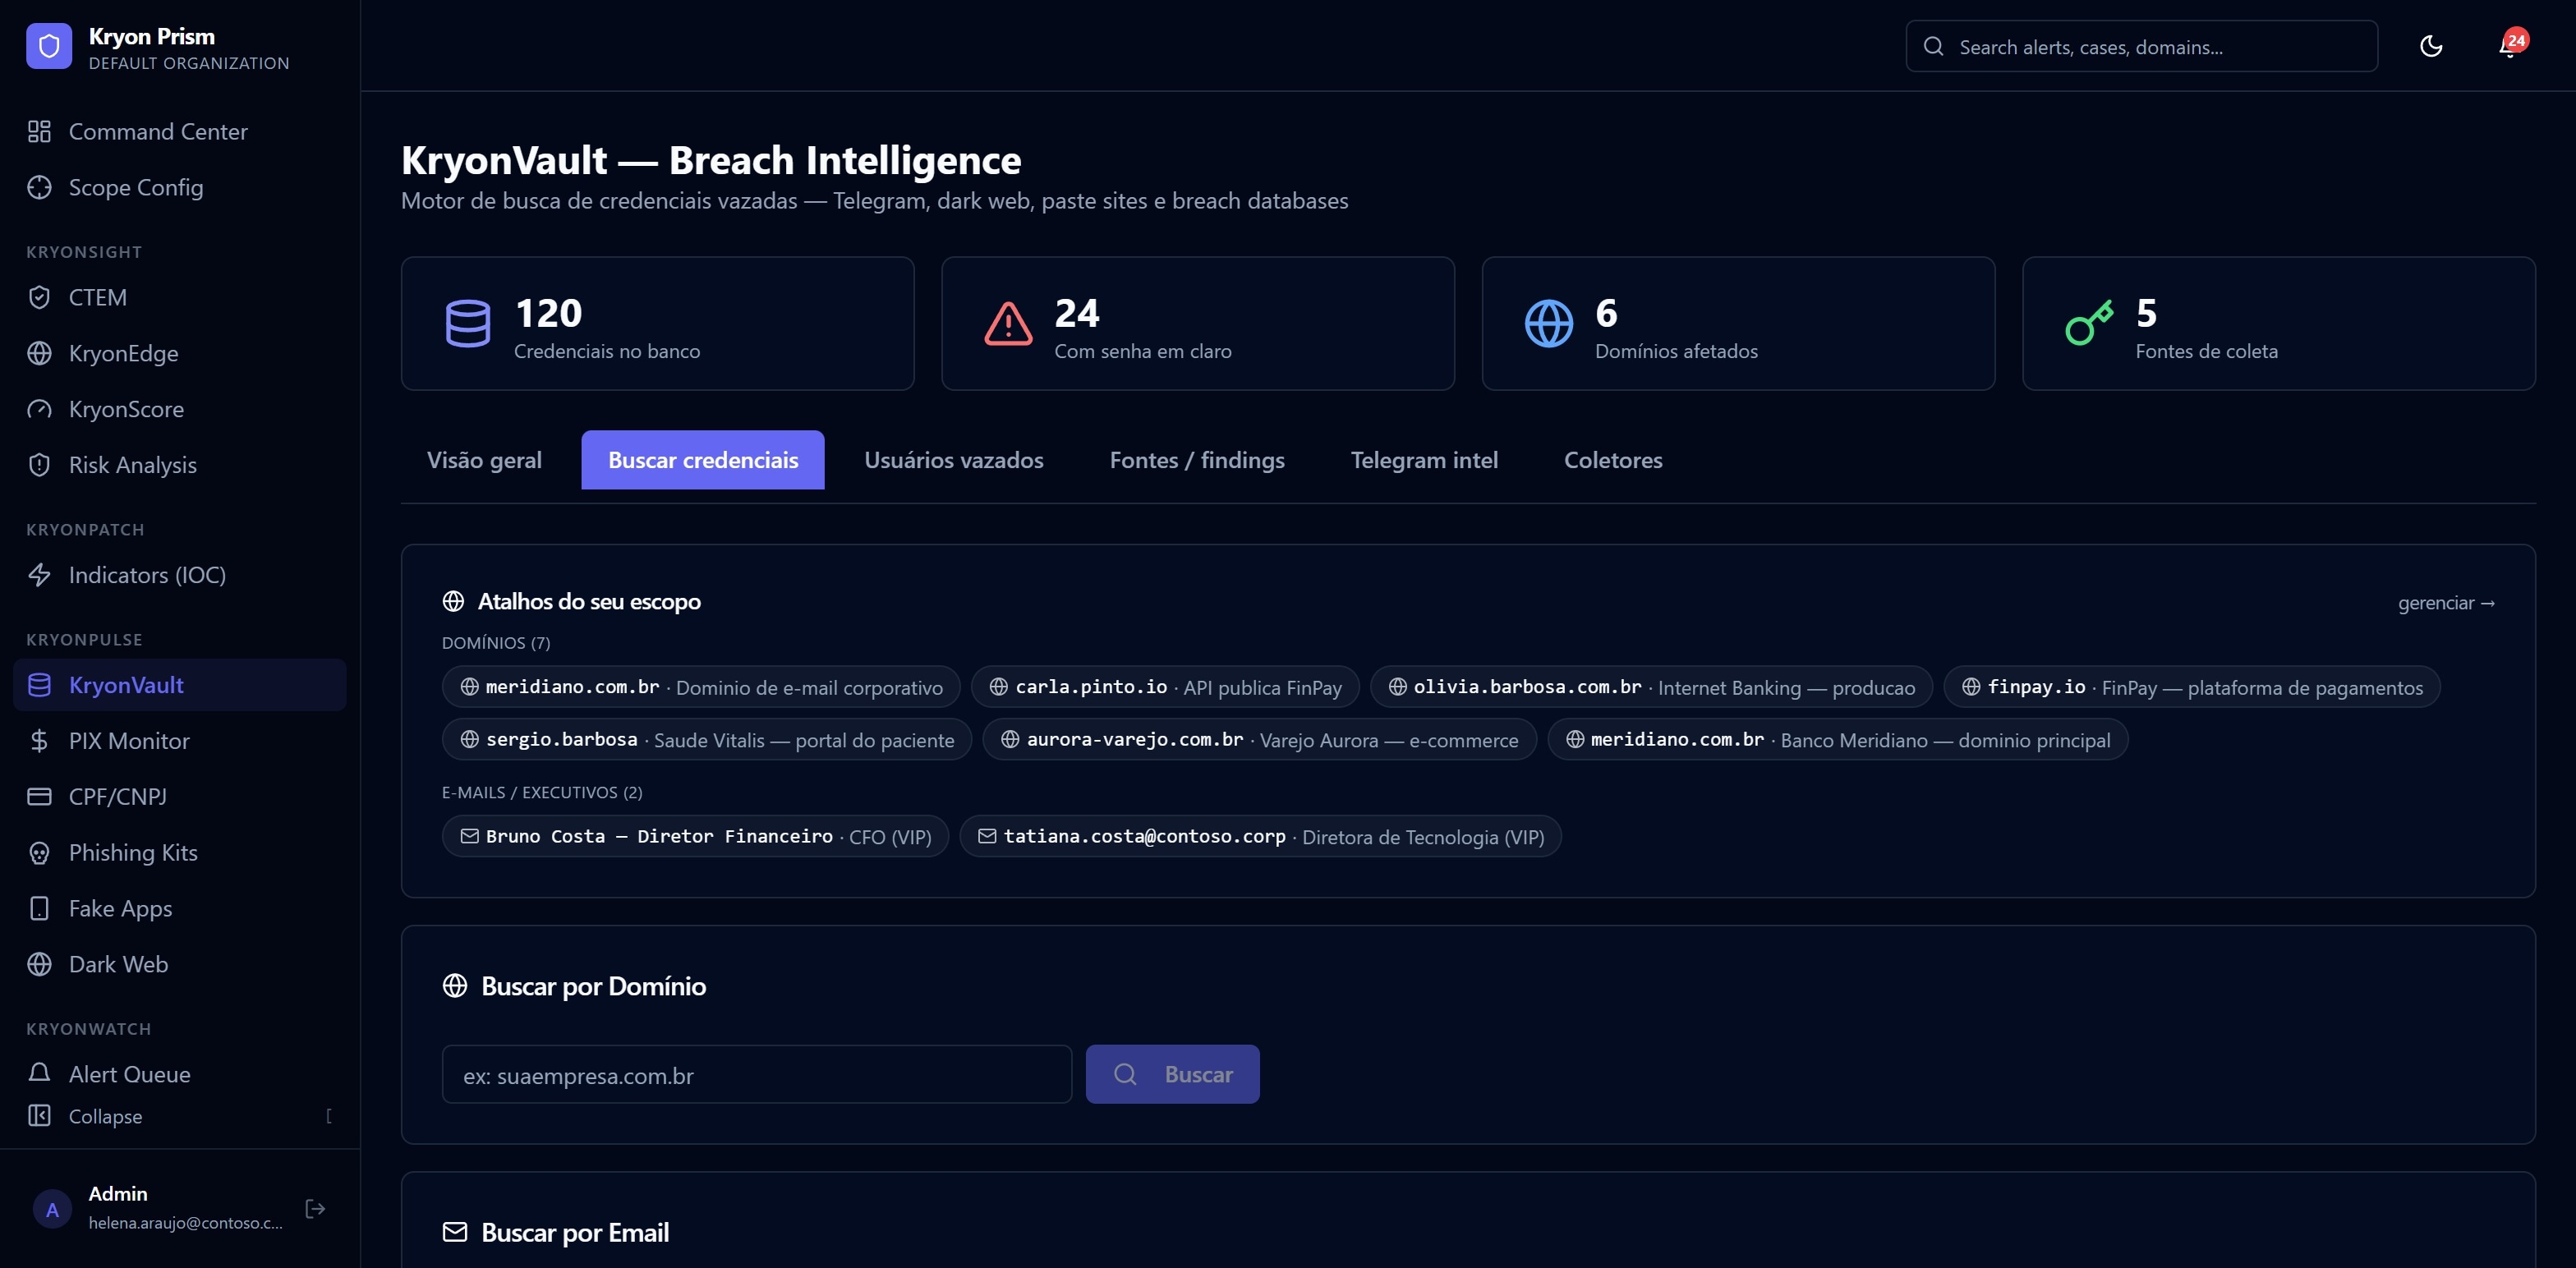Focus the domain input ex: suaempresa.com.br
Image resolution: width=2576 pixels, height=1268 pixels.
click(757, 1075)
